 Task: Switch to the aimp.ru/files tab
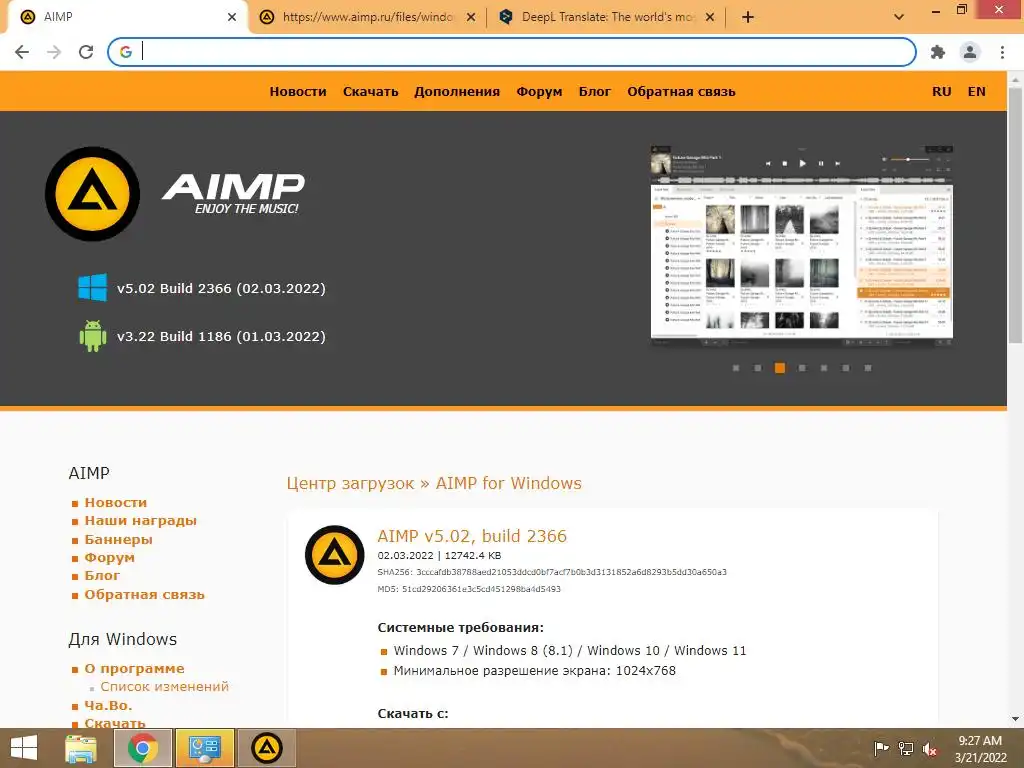tap(367, 17)
